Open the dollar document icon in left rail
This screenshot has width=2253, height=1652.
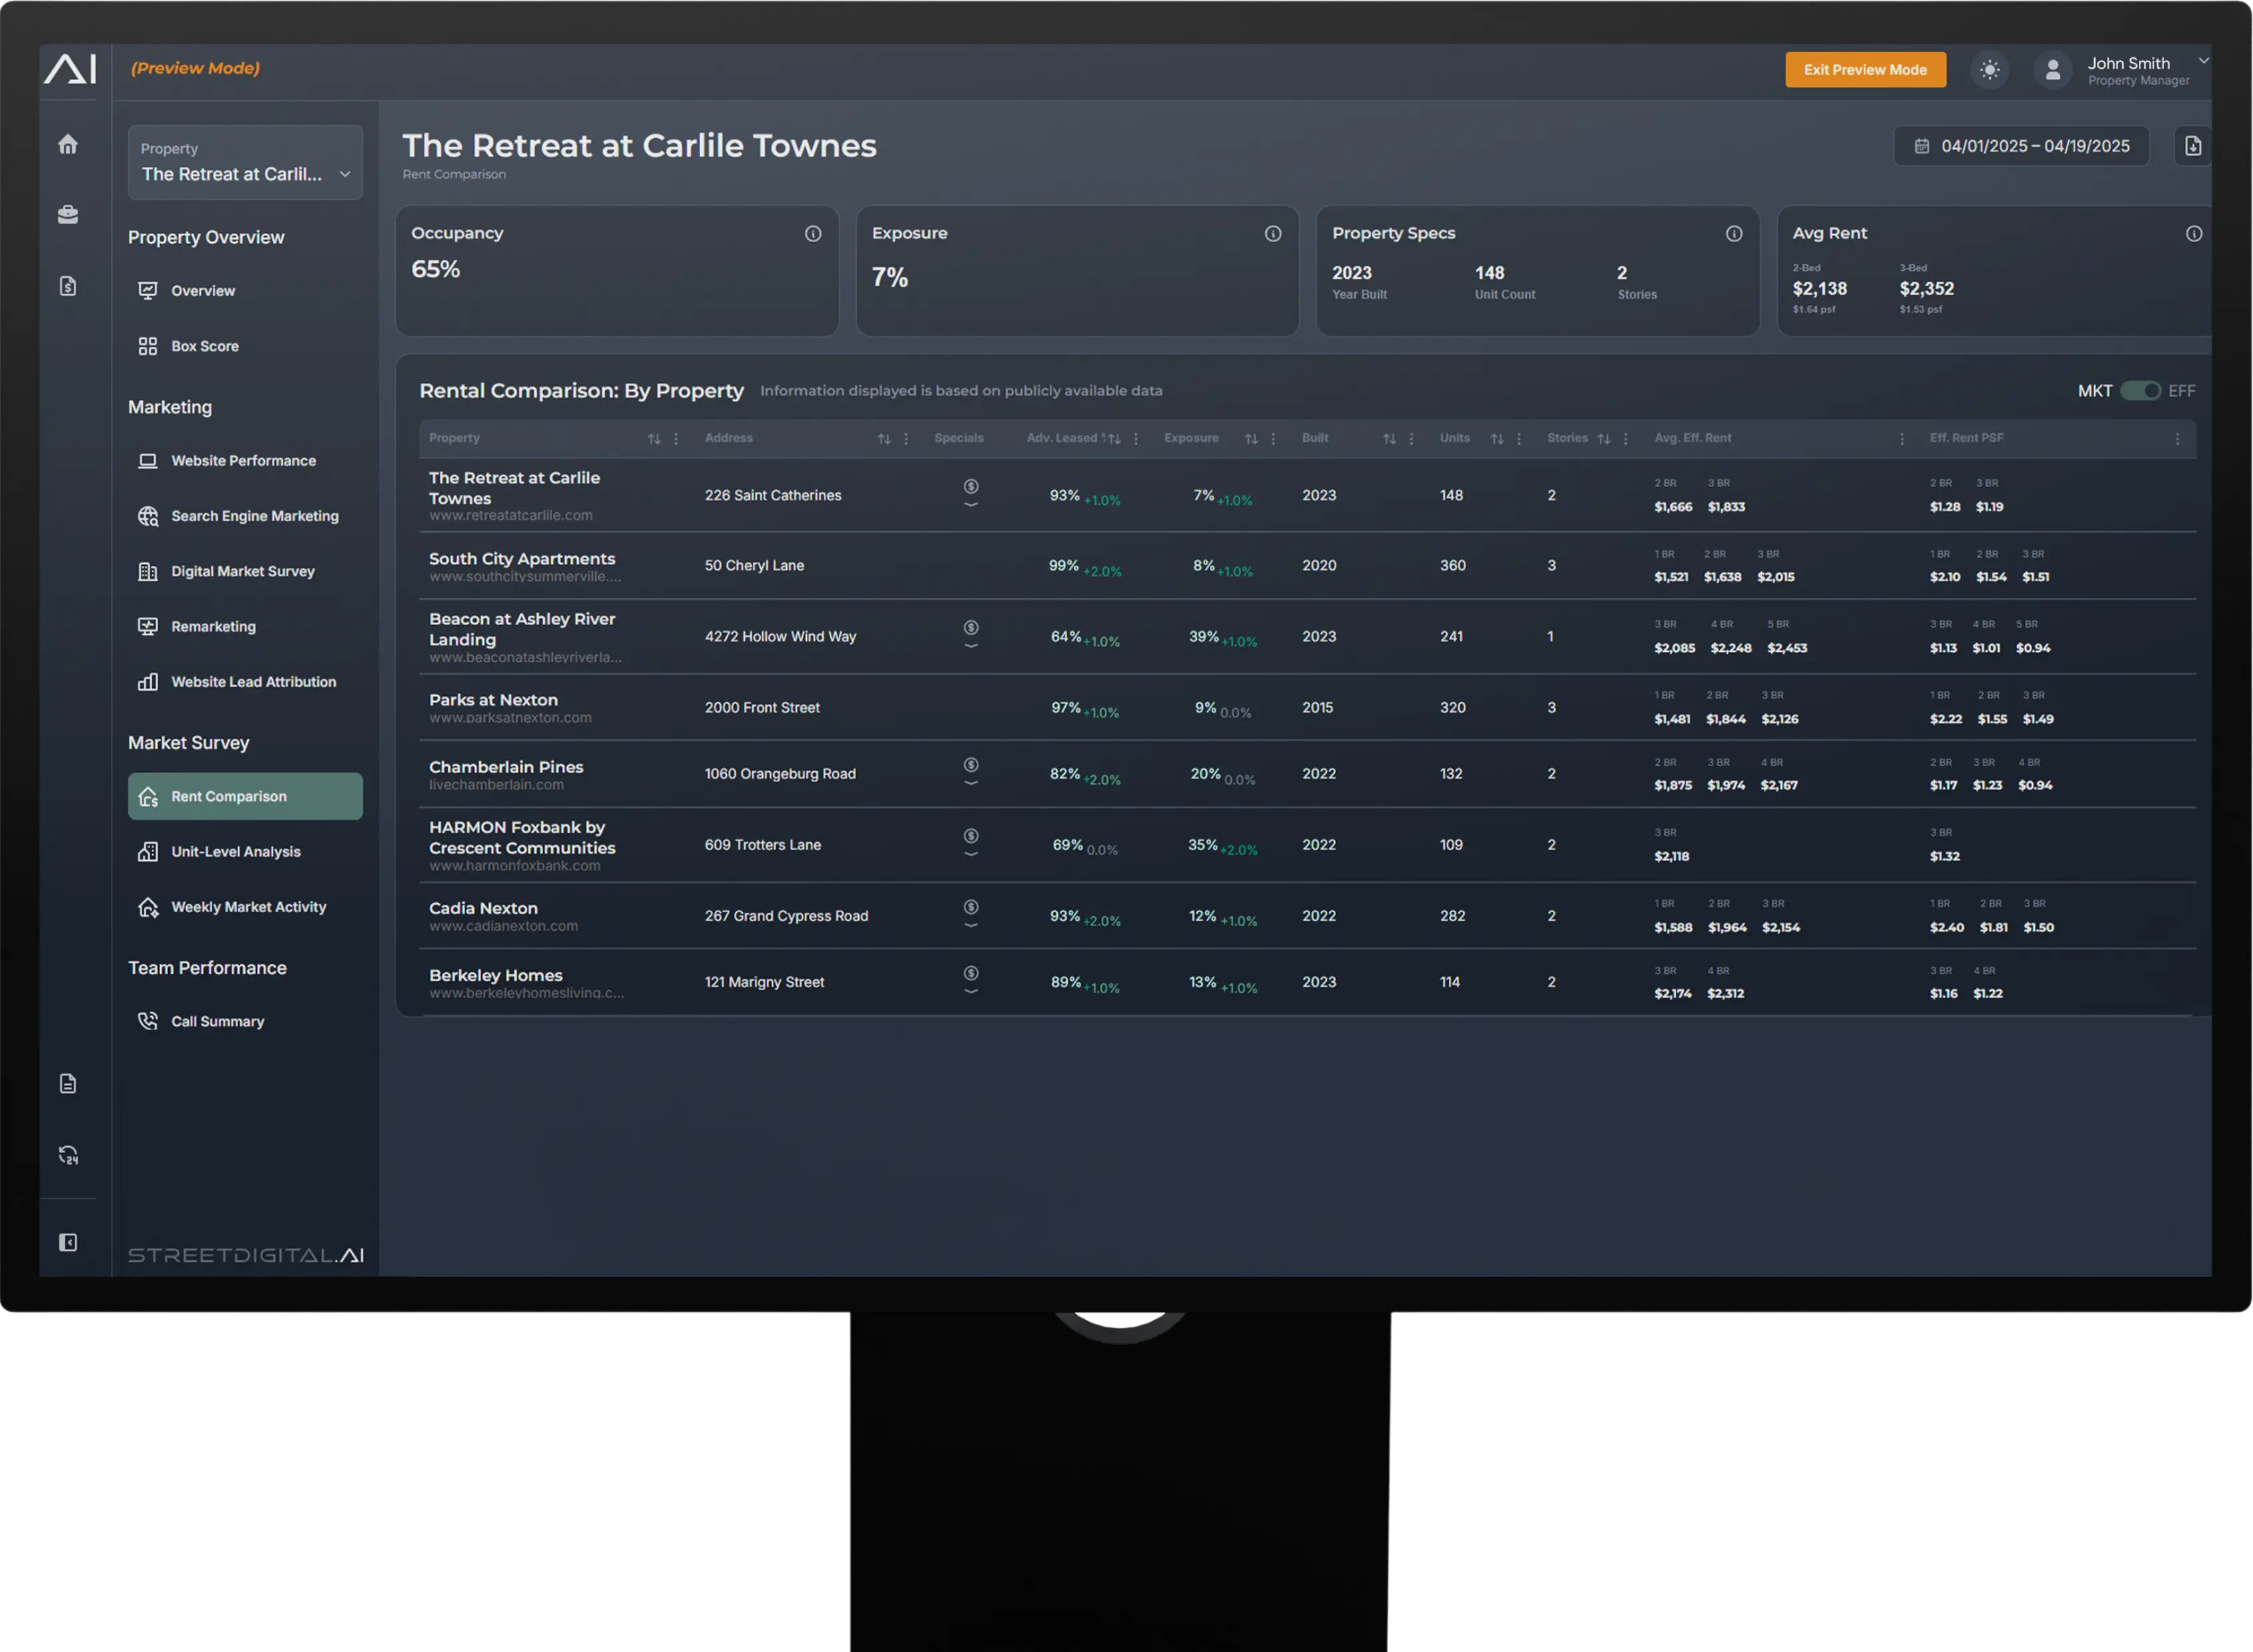pyautogui.click(x=68, y=286)
